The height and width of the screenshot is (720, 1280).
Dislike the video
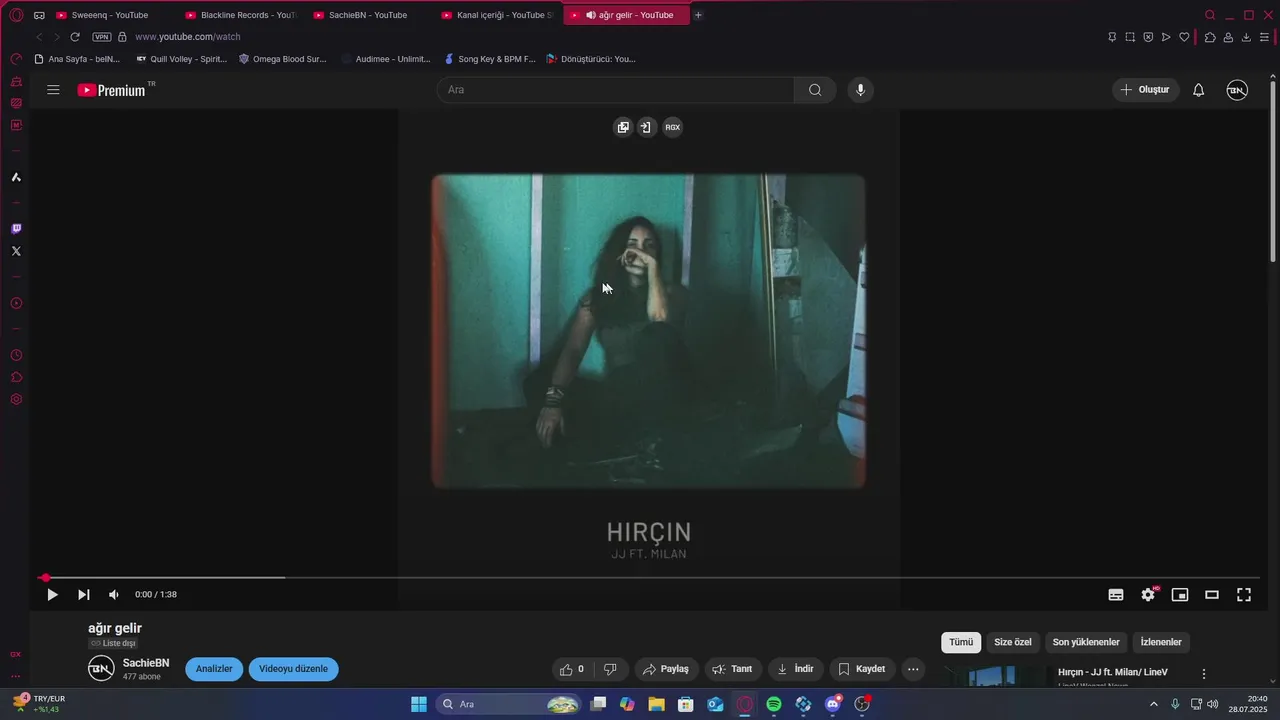[x=610, y=669]
